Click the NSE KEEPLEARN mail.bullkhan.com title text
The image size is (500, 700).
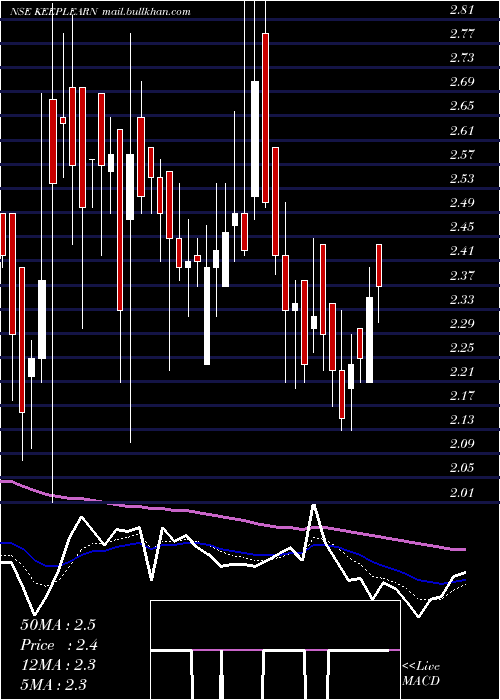(x=100, y=12)
